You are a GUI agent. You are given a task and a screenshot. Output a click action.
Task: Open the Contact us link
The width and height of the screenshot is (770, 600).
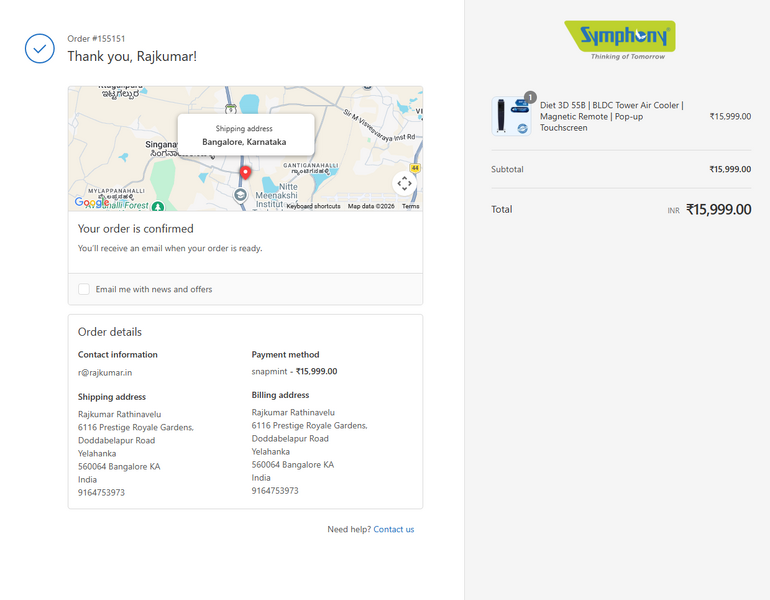[393, 529]
